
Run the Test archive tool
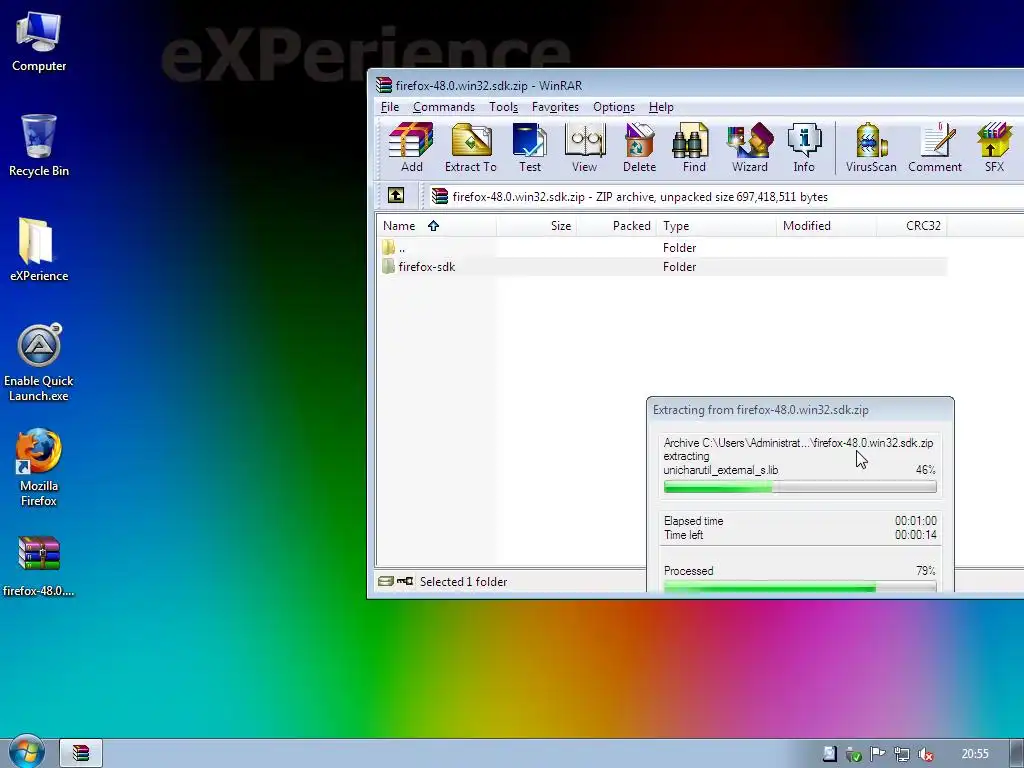coord(530,148)
